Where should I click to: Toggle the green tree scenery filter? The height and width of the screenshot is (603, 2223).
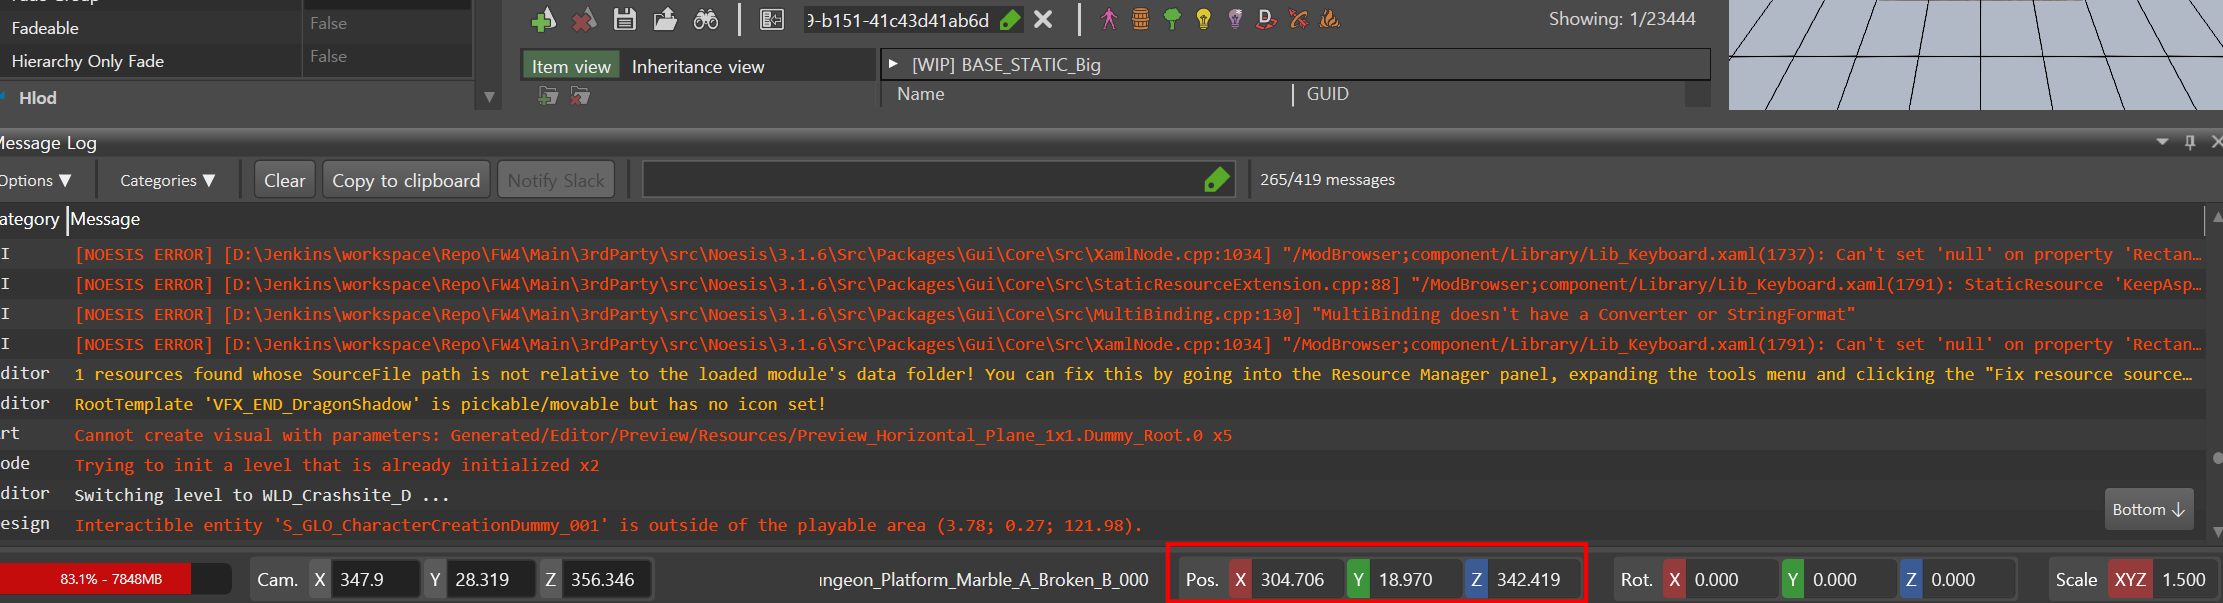point(1172,19)
